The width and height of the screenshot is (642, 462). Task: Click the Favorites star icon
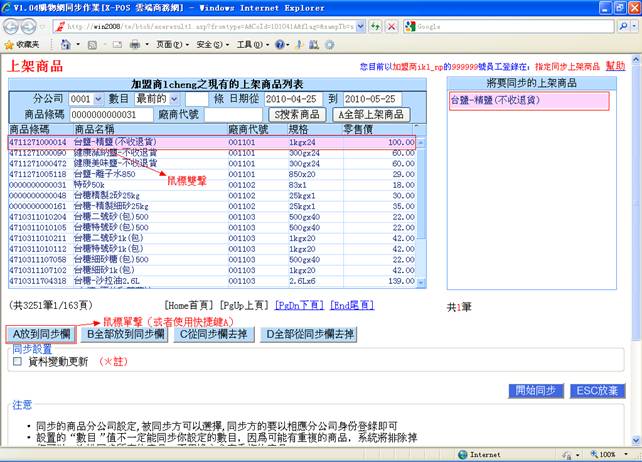click(x=9, y=45)
